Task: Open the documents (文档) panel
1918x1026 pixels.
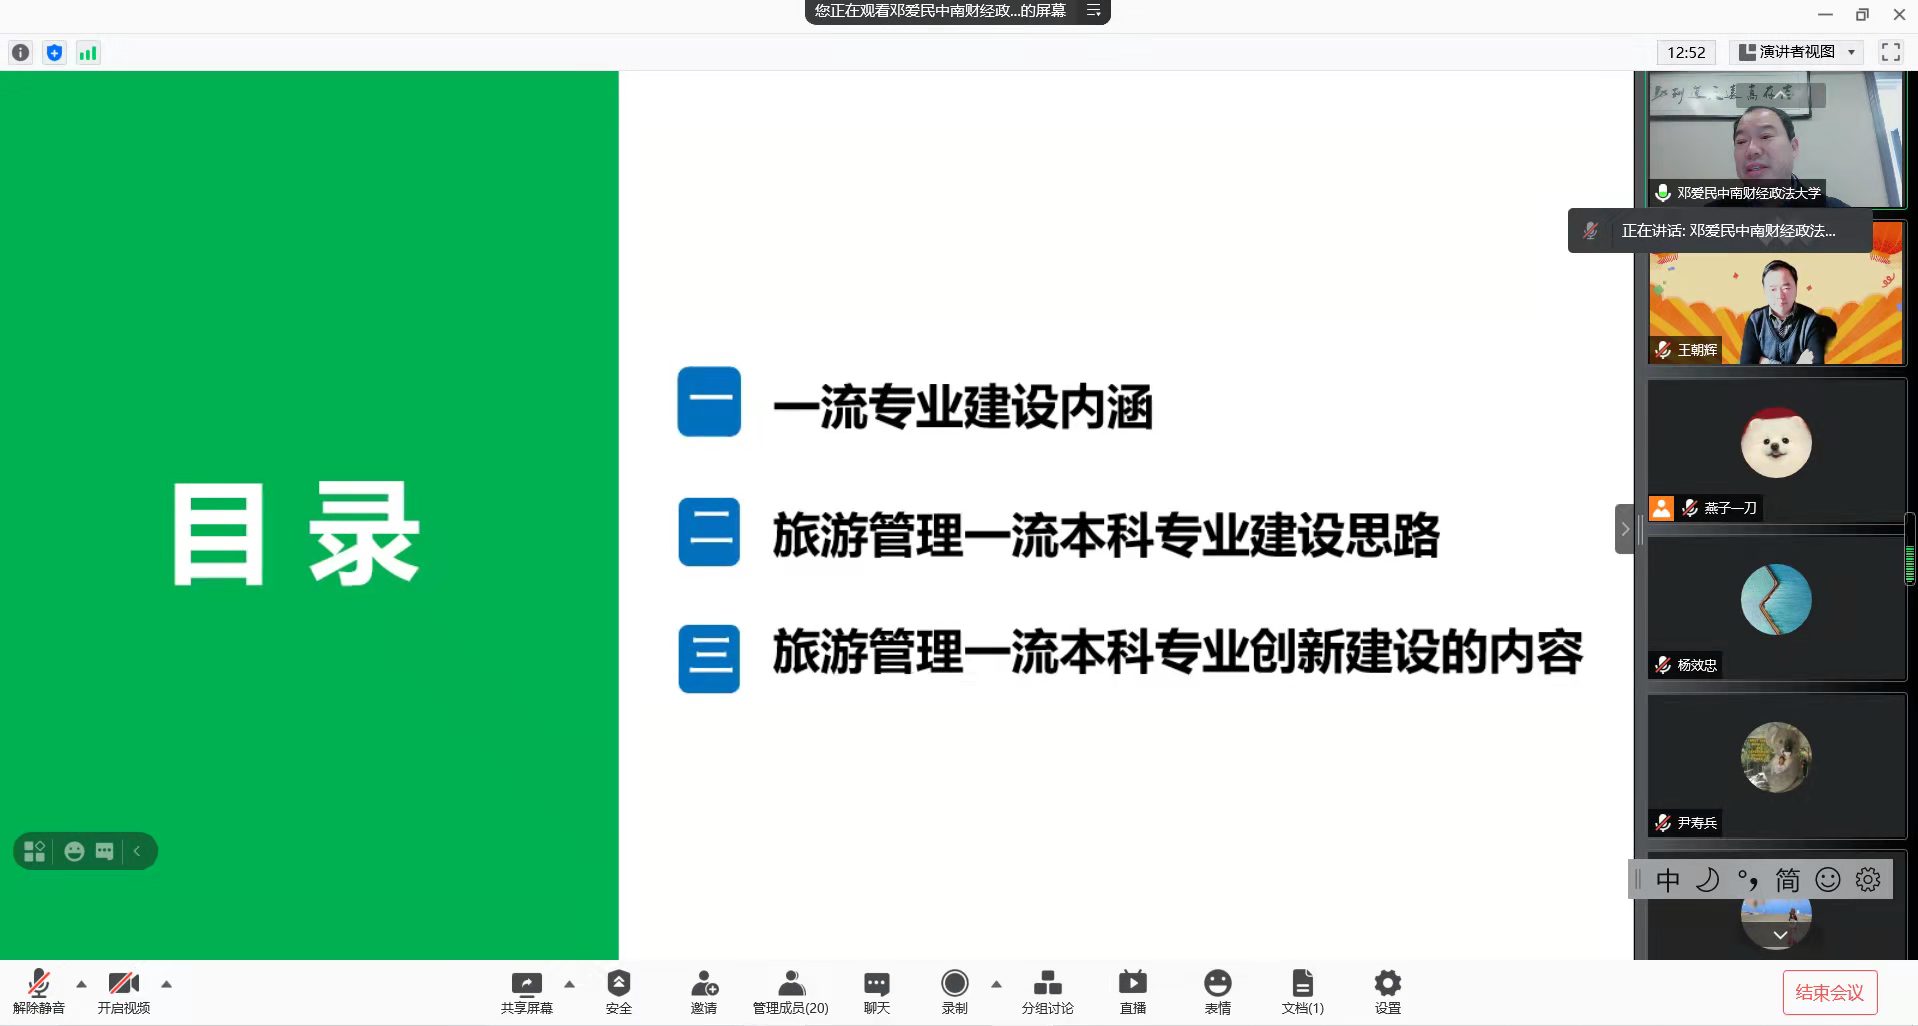Action: point(1302,991)
